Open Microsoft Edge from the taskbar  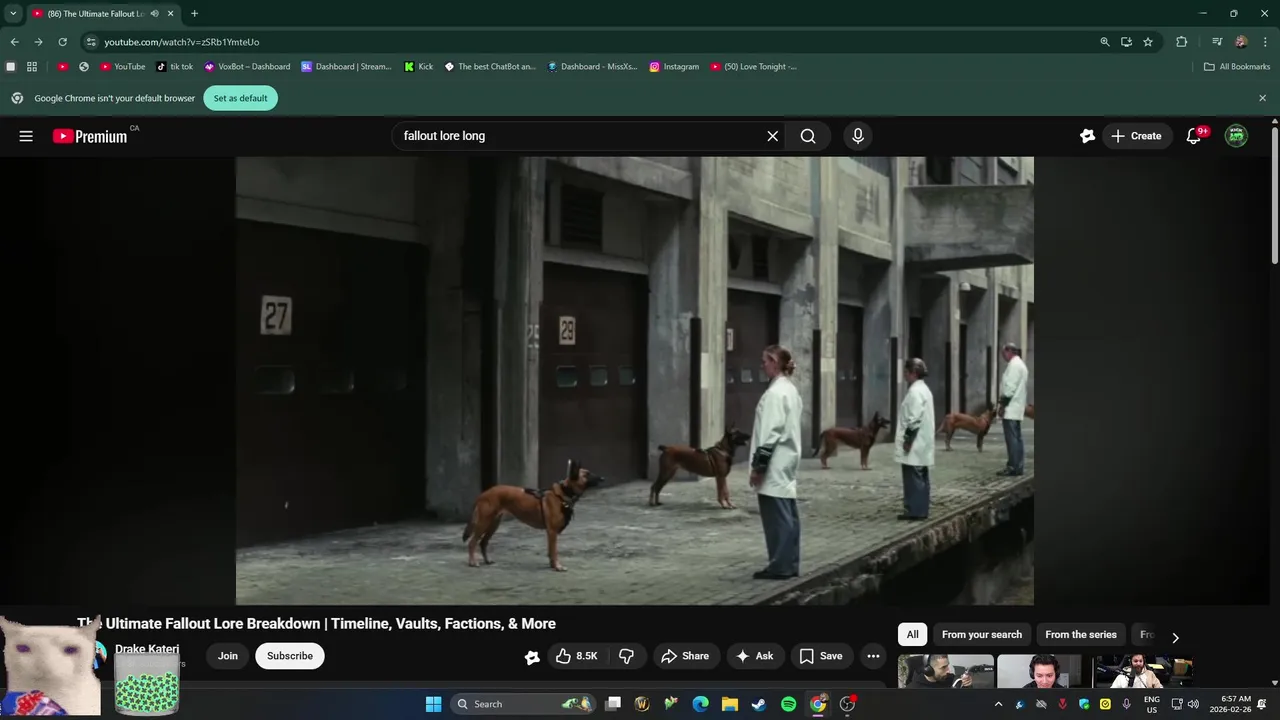pos(701,704)
